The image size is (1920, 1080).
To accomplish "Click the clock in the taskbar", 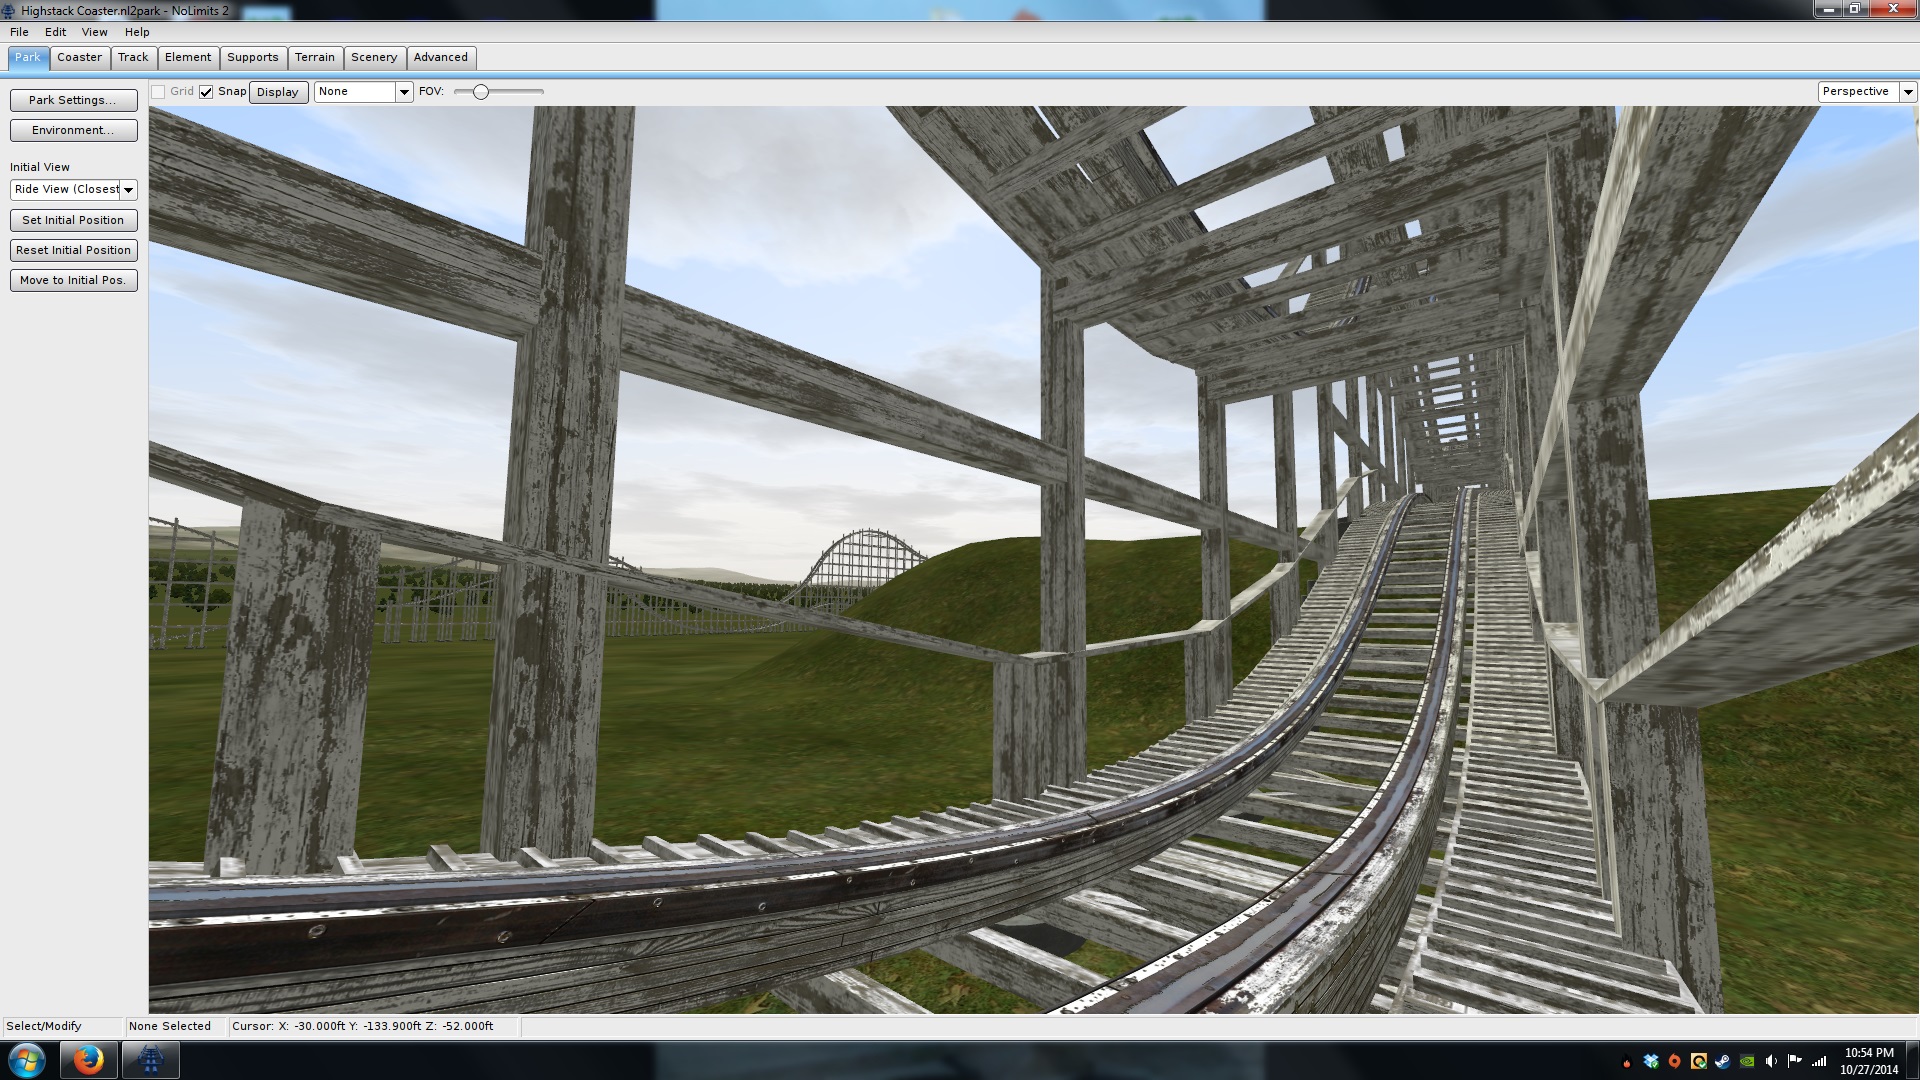I will (x=1868, y=1060).
